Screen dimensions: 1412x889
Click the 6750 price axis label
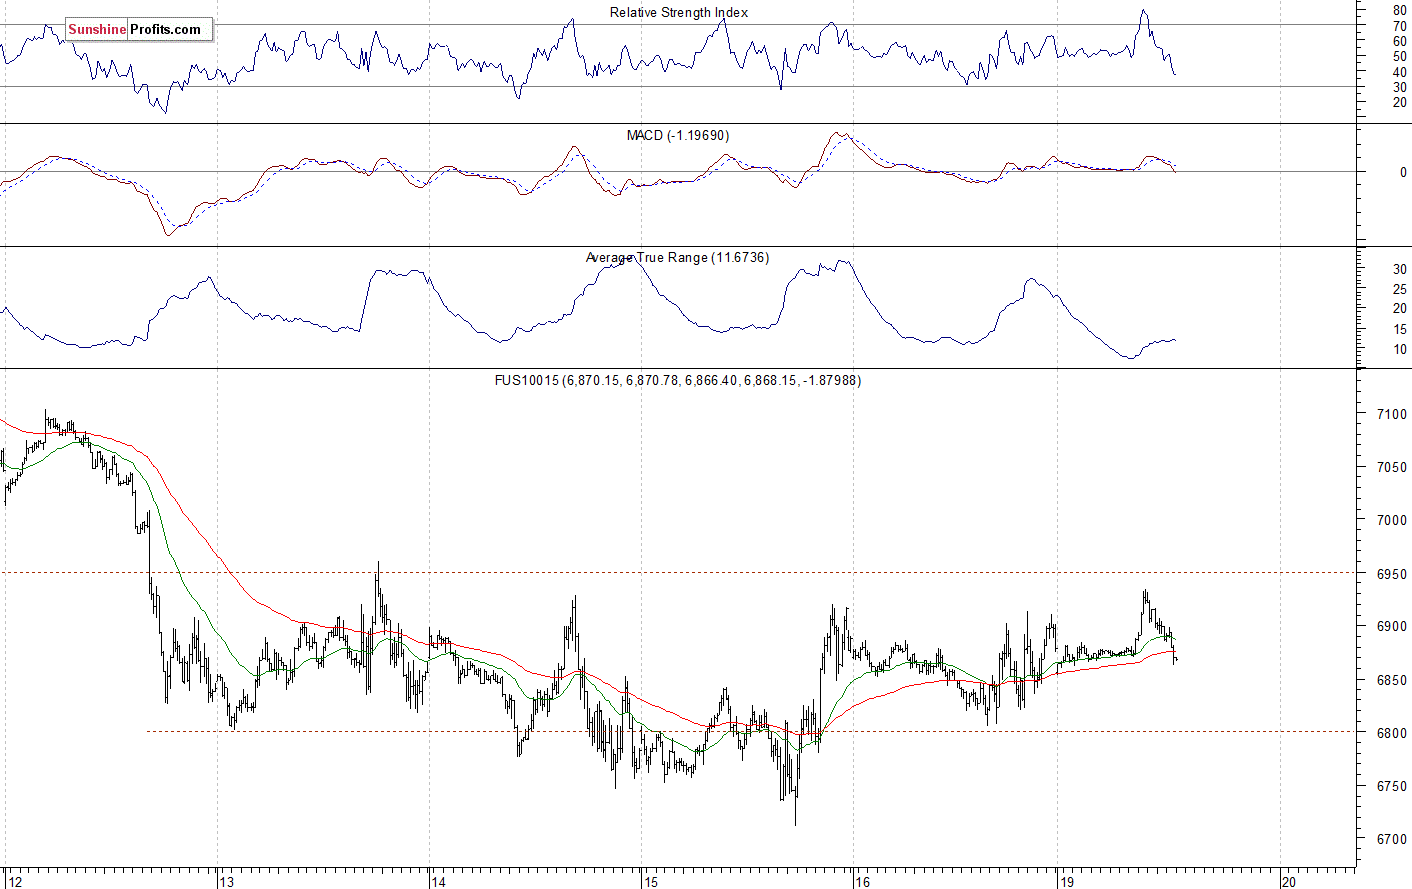[1392, 786]
